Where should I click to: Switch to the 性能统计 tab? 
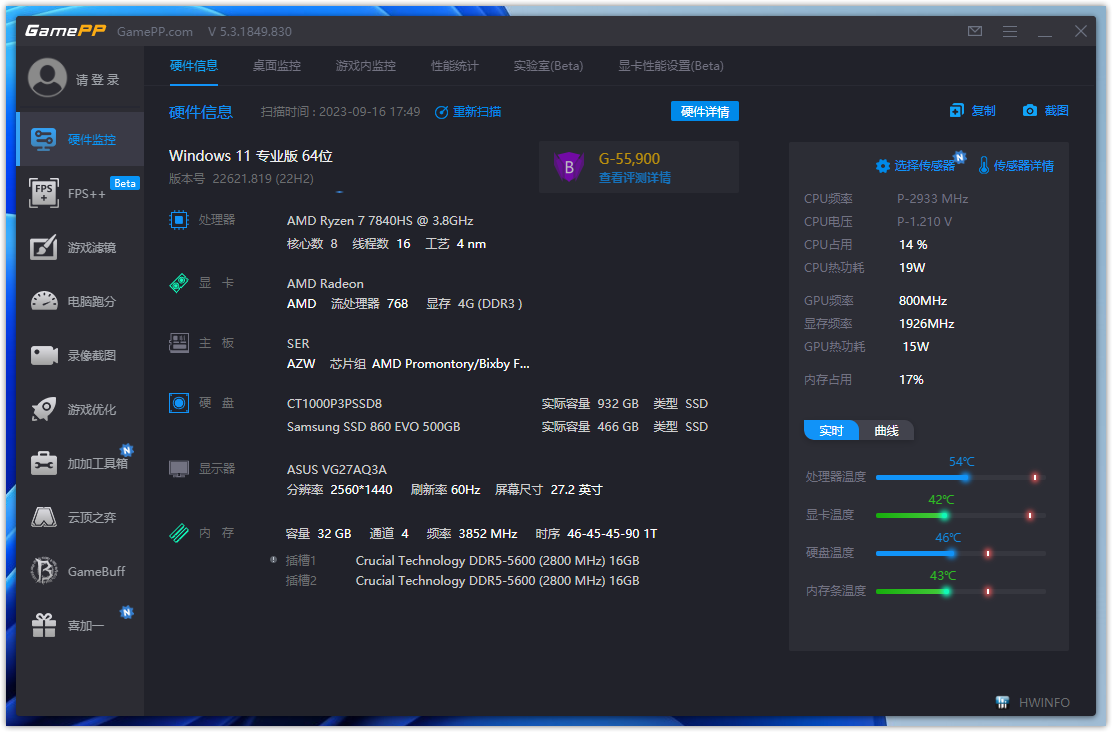(x=455, y=66)
